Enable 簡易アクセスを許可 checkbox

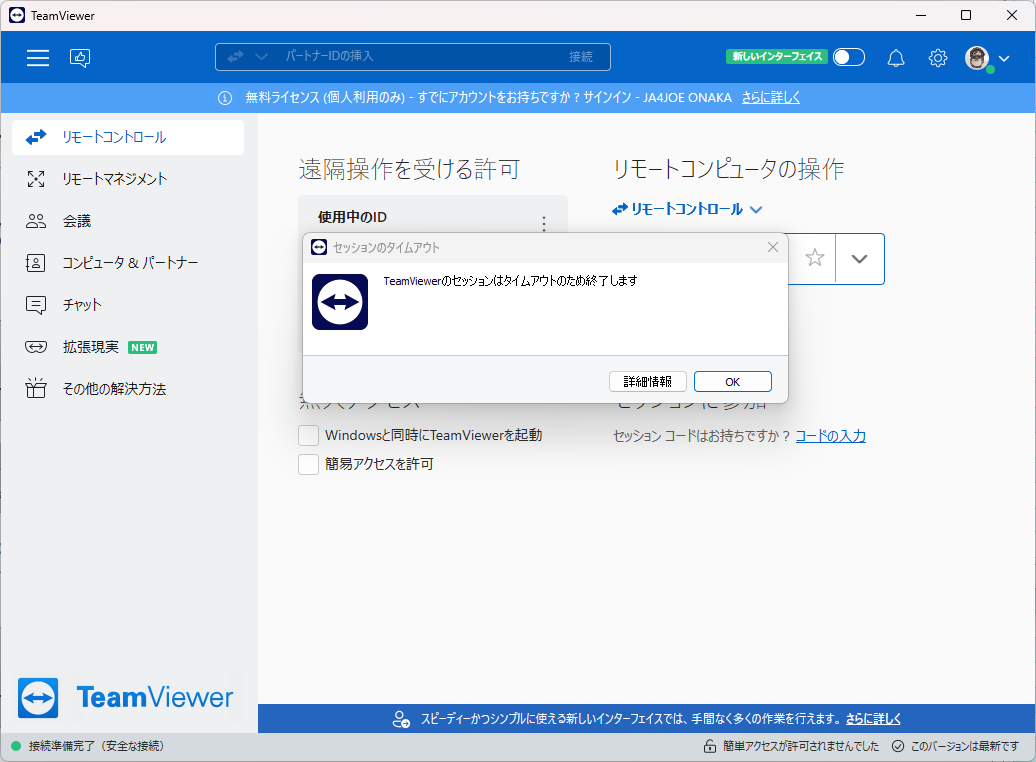[x=309, y=464]
